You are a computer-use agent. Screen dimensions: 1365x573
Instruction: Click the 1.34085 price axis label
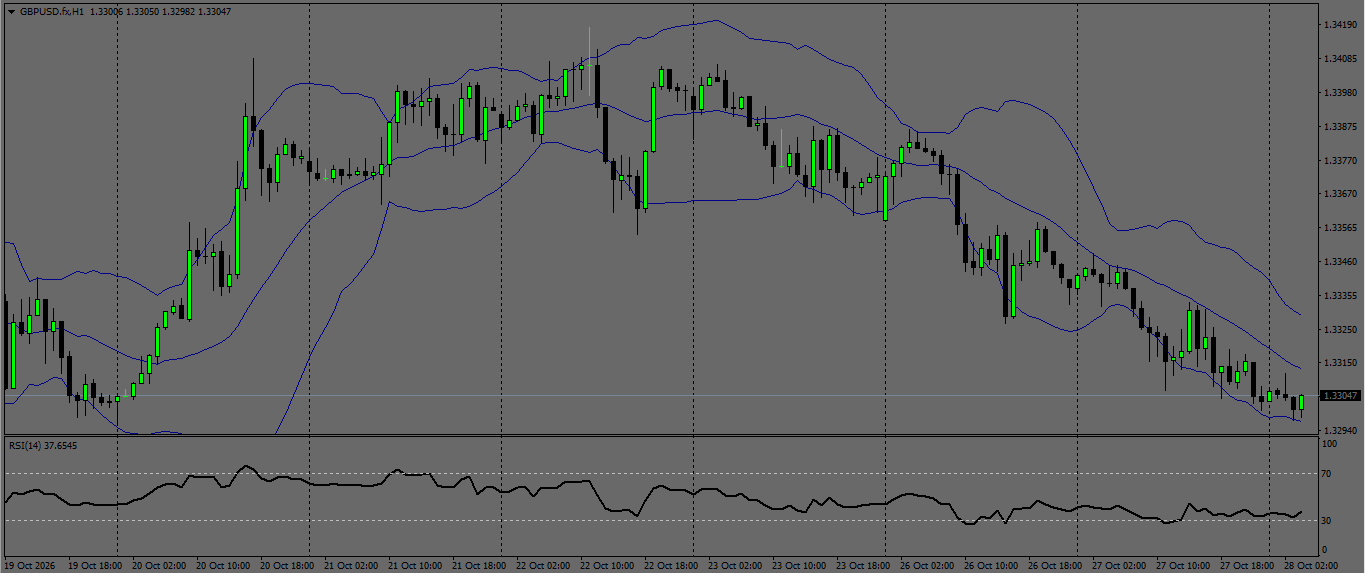click(x=1339, y=58)
